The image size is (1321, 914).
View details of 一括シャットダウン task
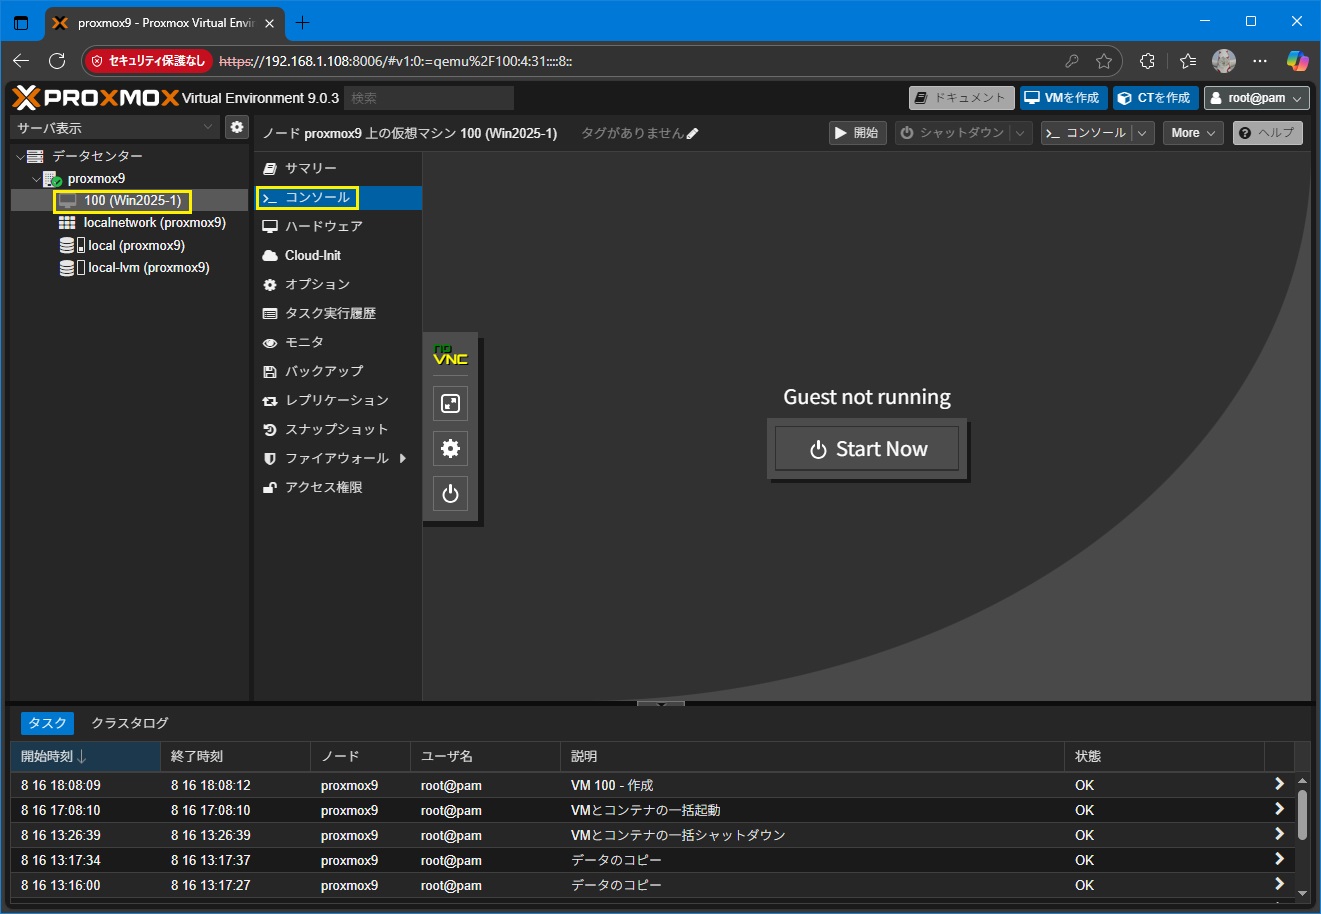tap(1279, 834)
